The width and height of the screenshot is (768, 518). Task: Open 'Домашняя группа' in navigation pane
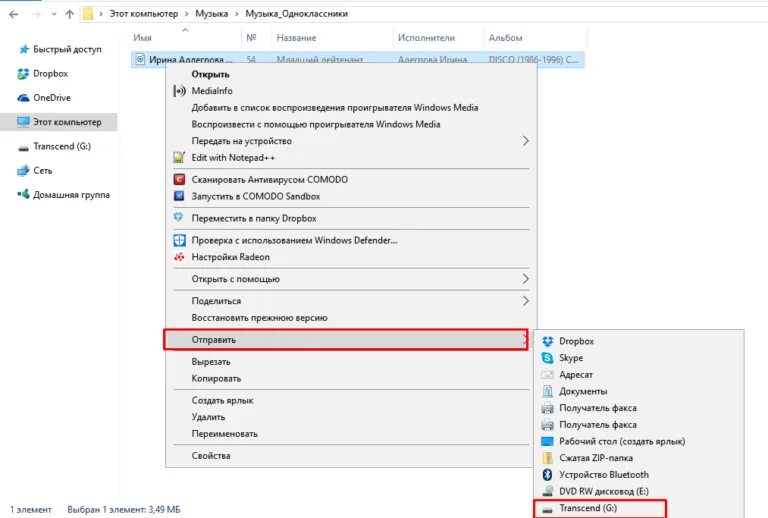click(x=64, y=195)
